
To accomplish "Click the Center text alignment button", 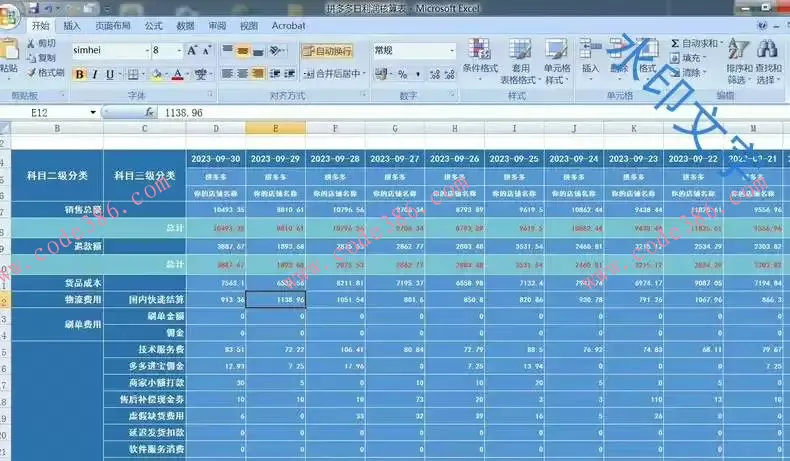I will [243, 74].
